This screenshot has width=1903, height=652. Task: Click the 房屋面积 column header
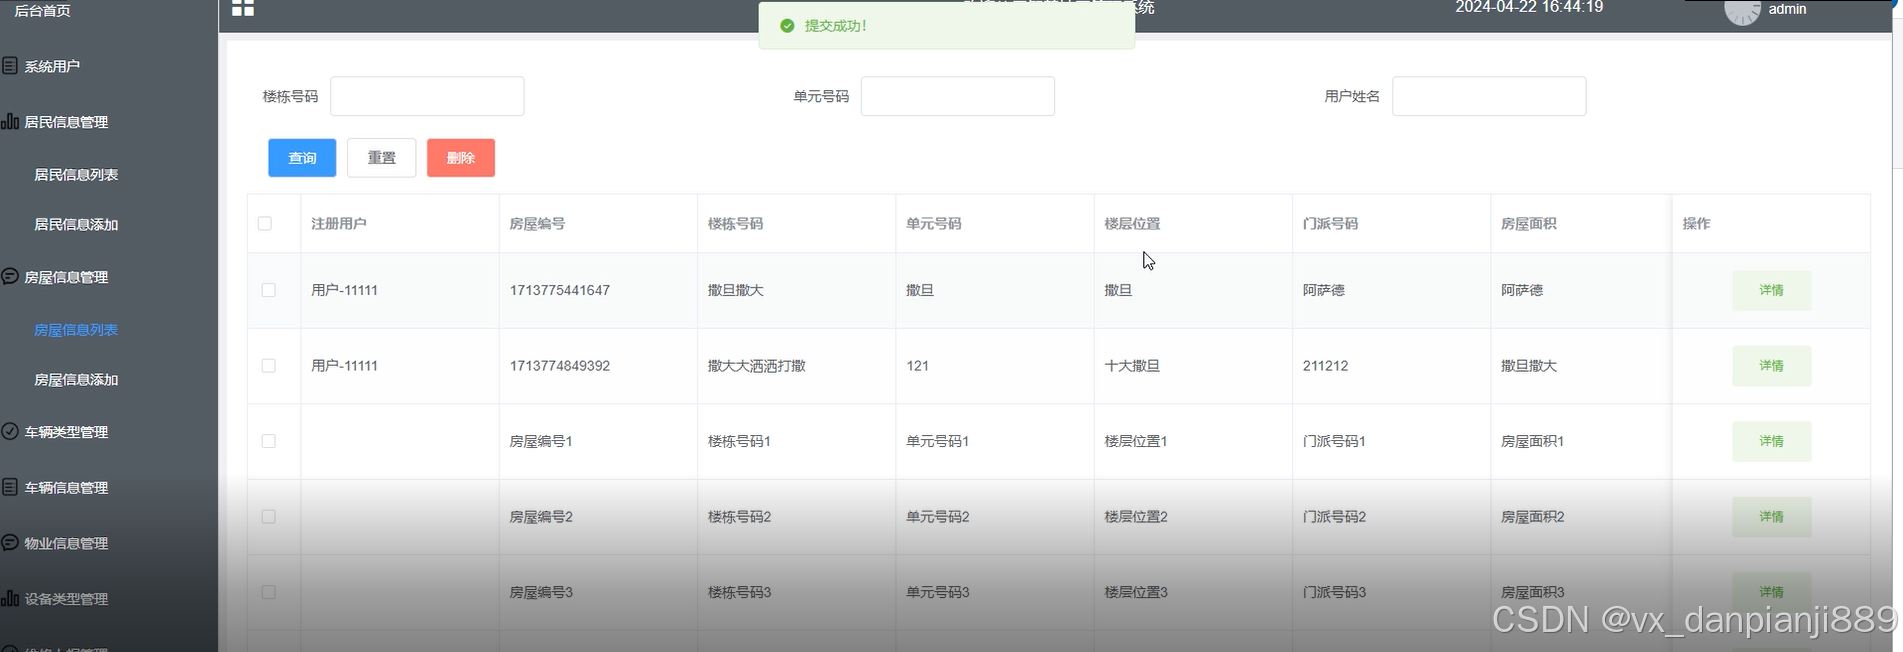click(1529, 224)
